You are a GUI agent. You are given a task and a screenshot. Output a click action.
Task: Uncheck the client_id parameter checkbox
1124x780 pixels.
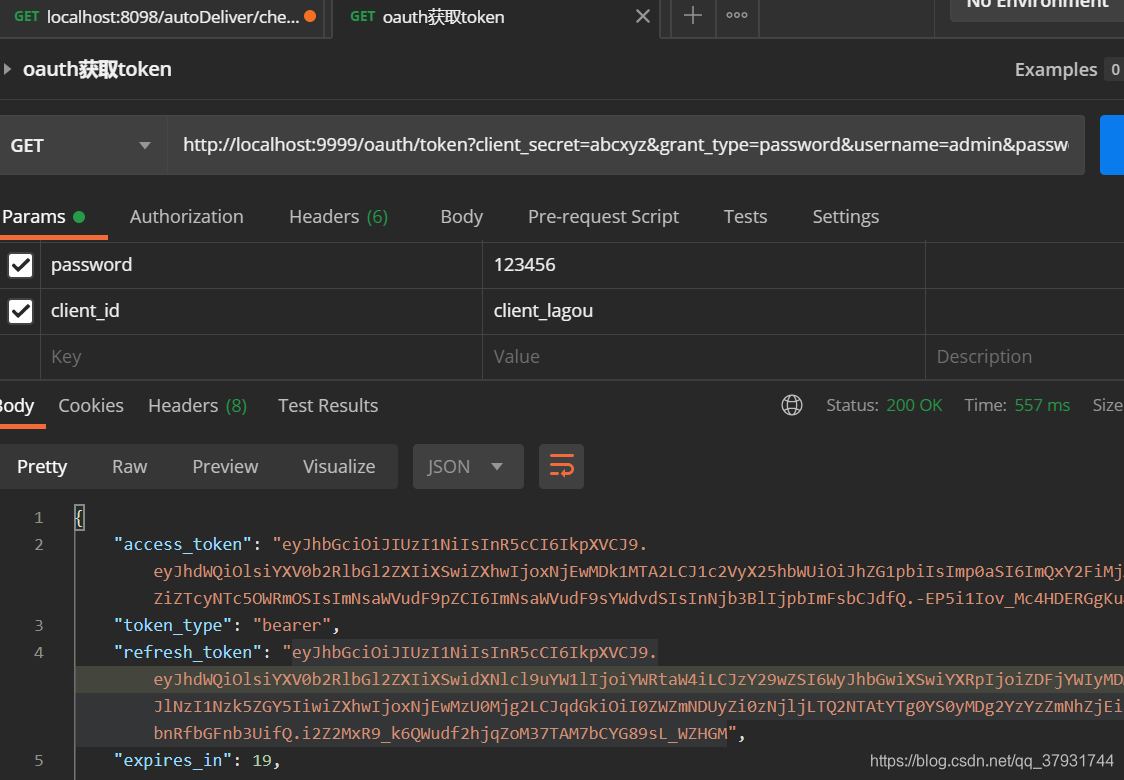click(x=21, y=311)
